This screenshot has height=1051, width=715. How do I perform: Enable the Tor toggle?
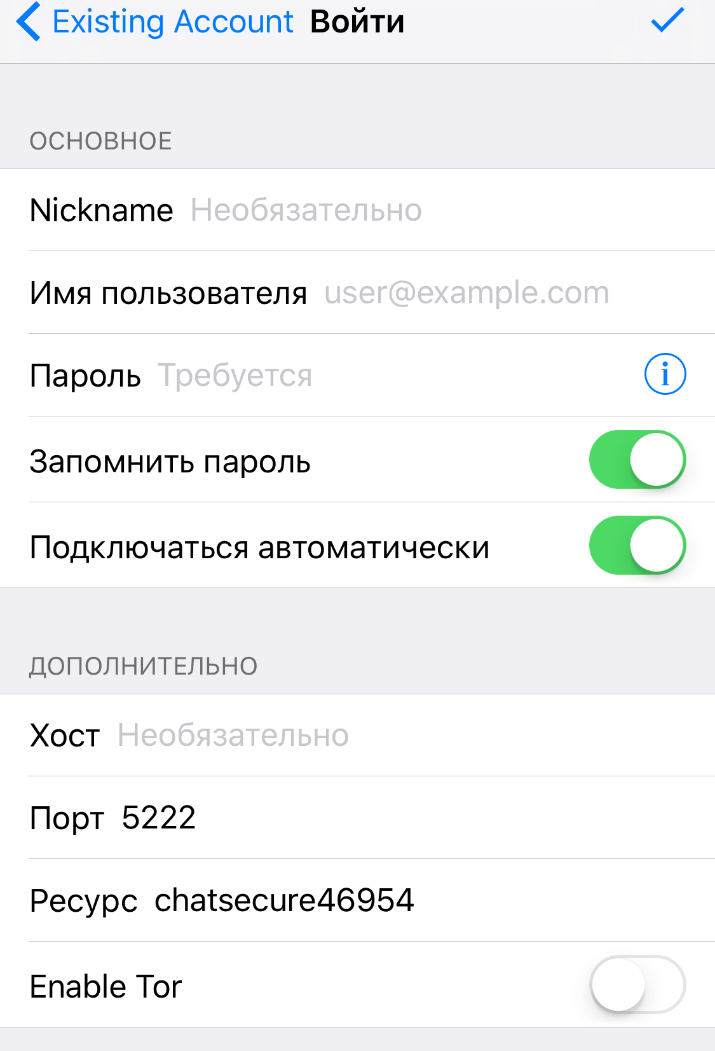tap(637, 984)
